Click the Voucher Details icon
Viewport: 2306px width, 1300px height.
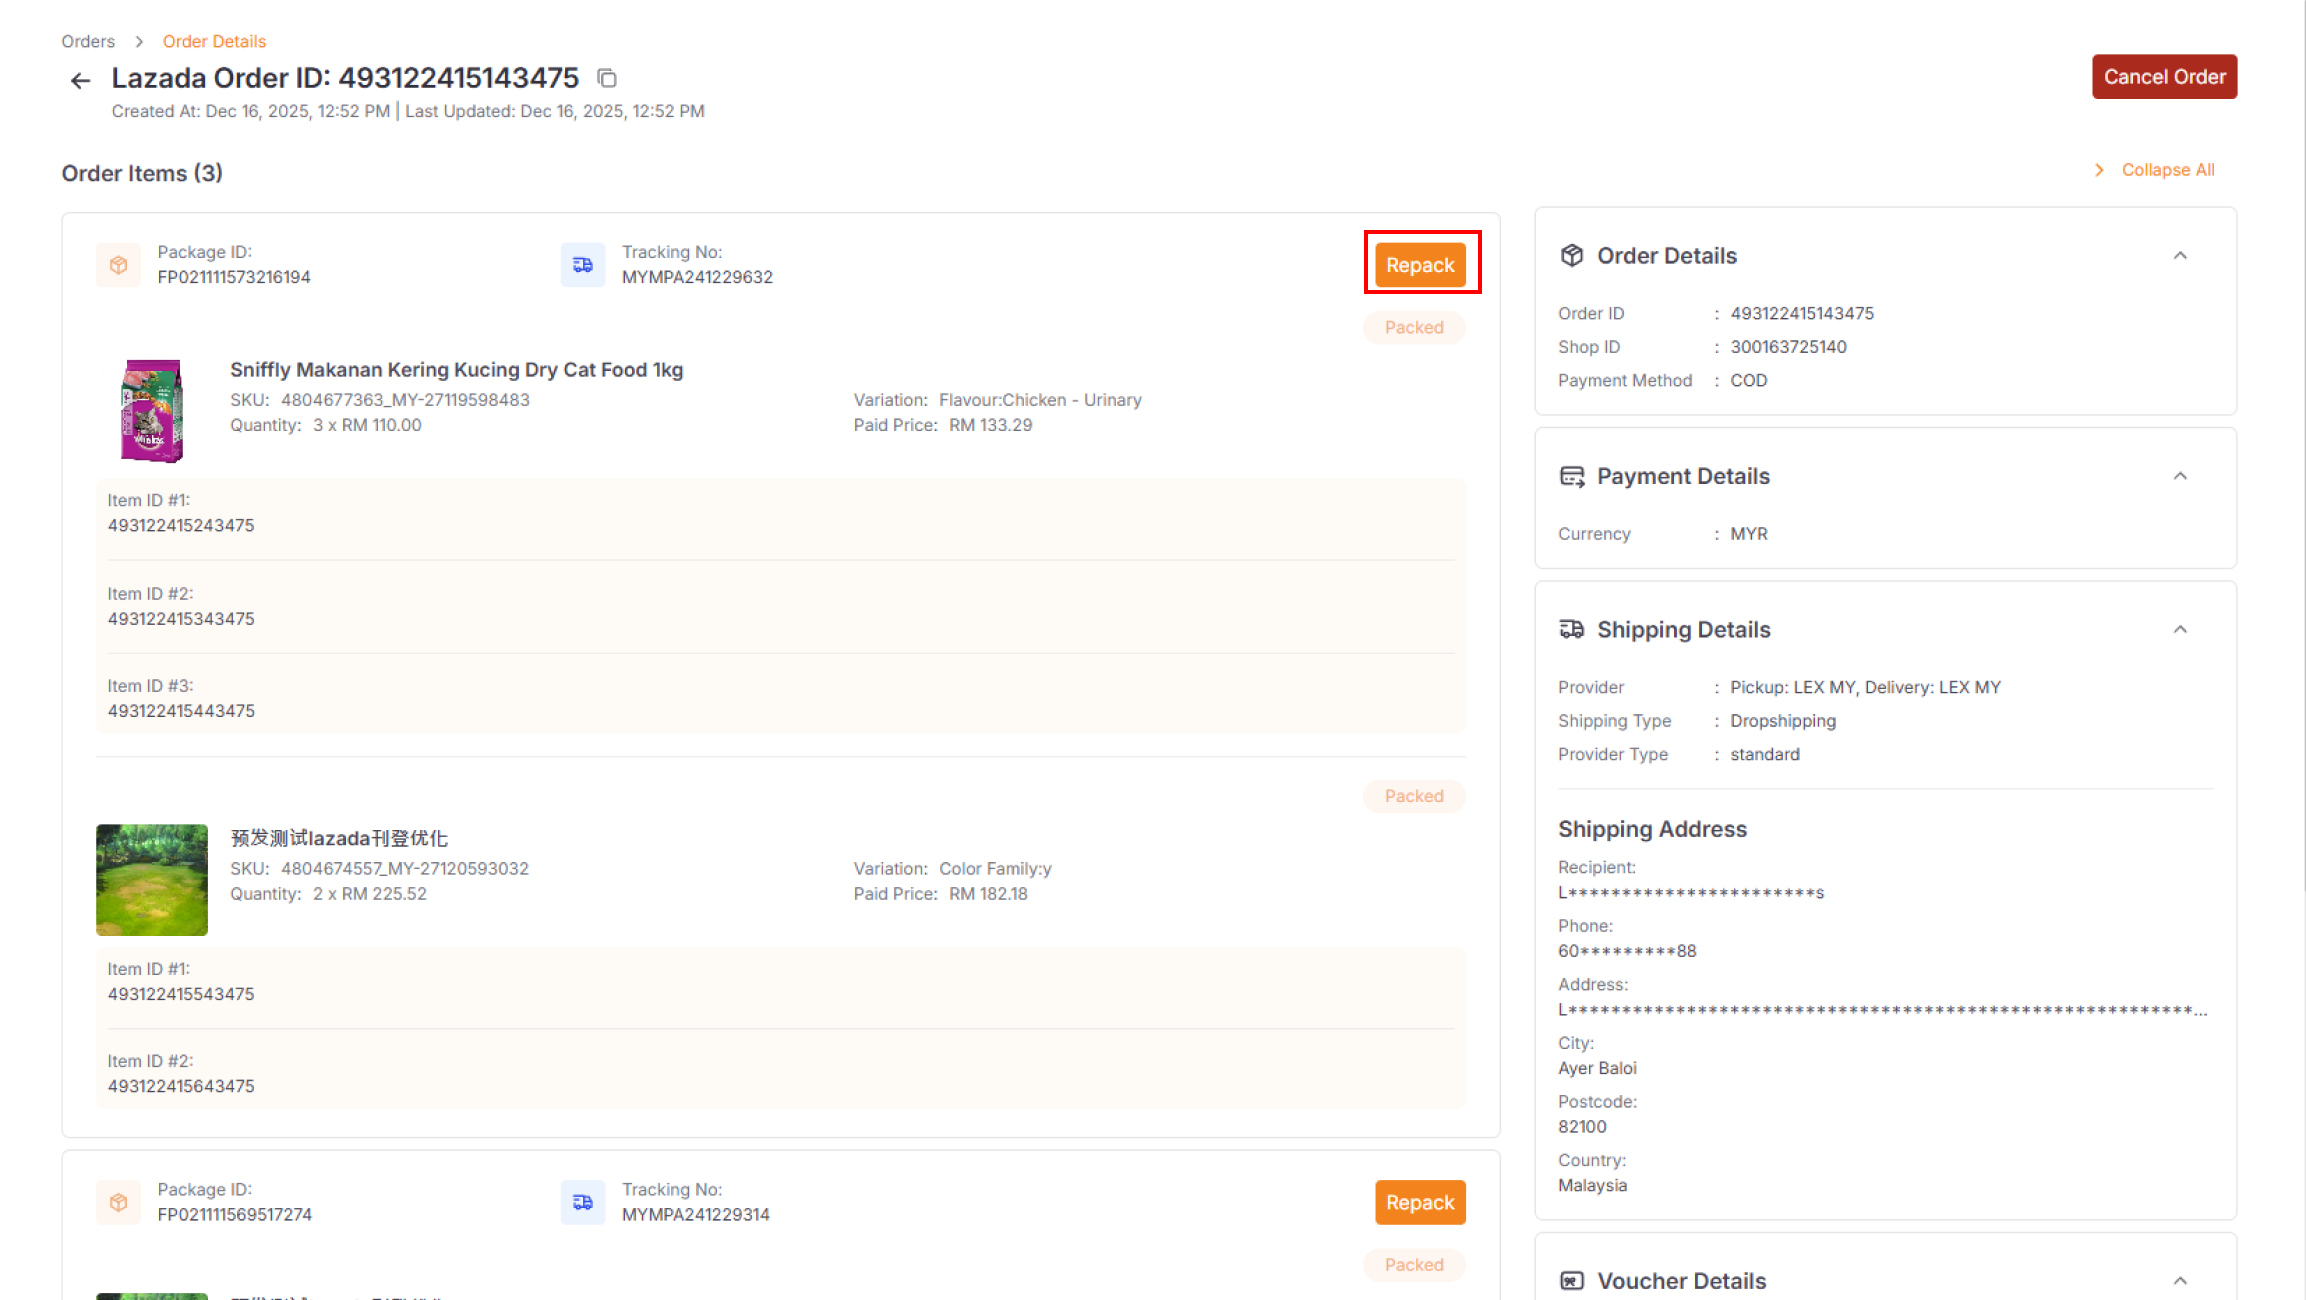(x=1571, y=1280)
